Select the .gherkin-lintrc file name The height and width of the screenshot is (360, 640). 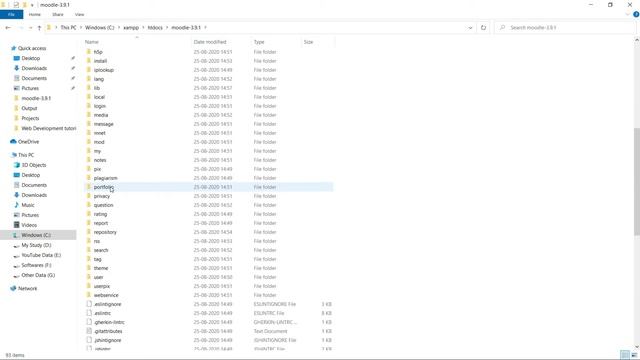pos(109,322)
